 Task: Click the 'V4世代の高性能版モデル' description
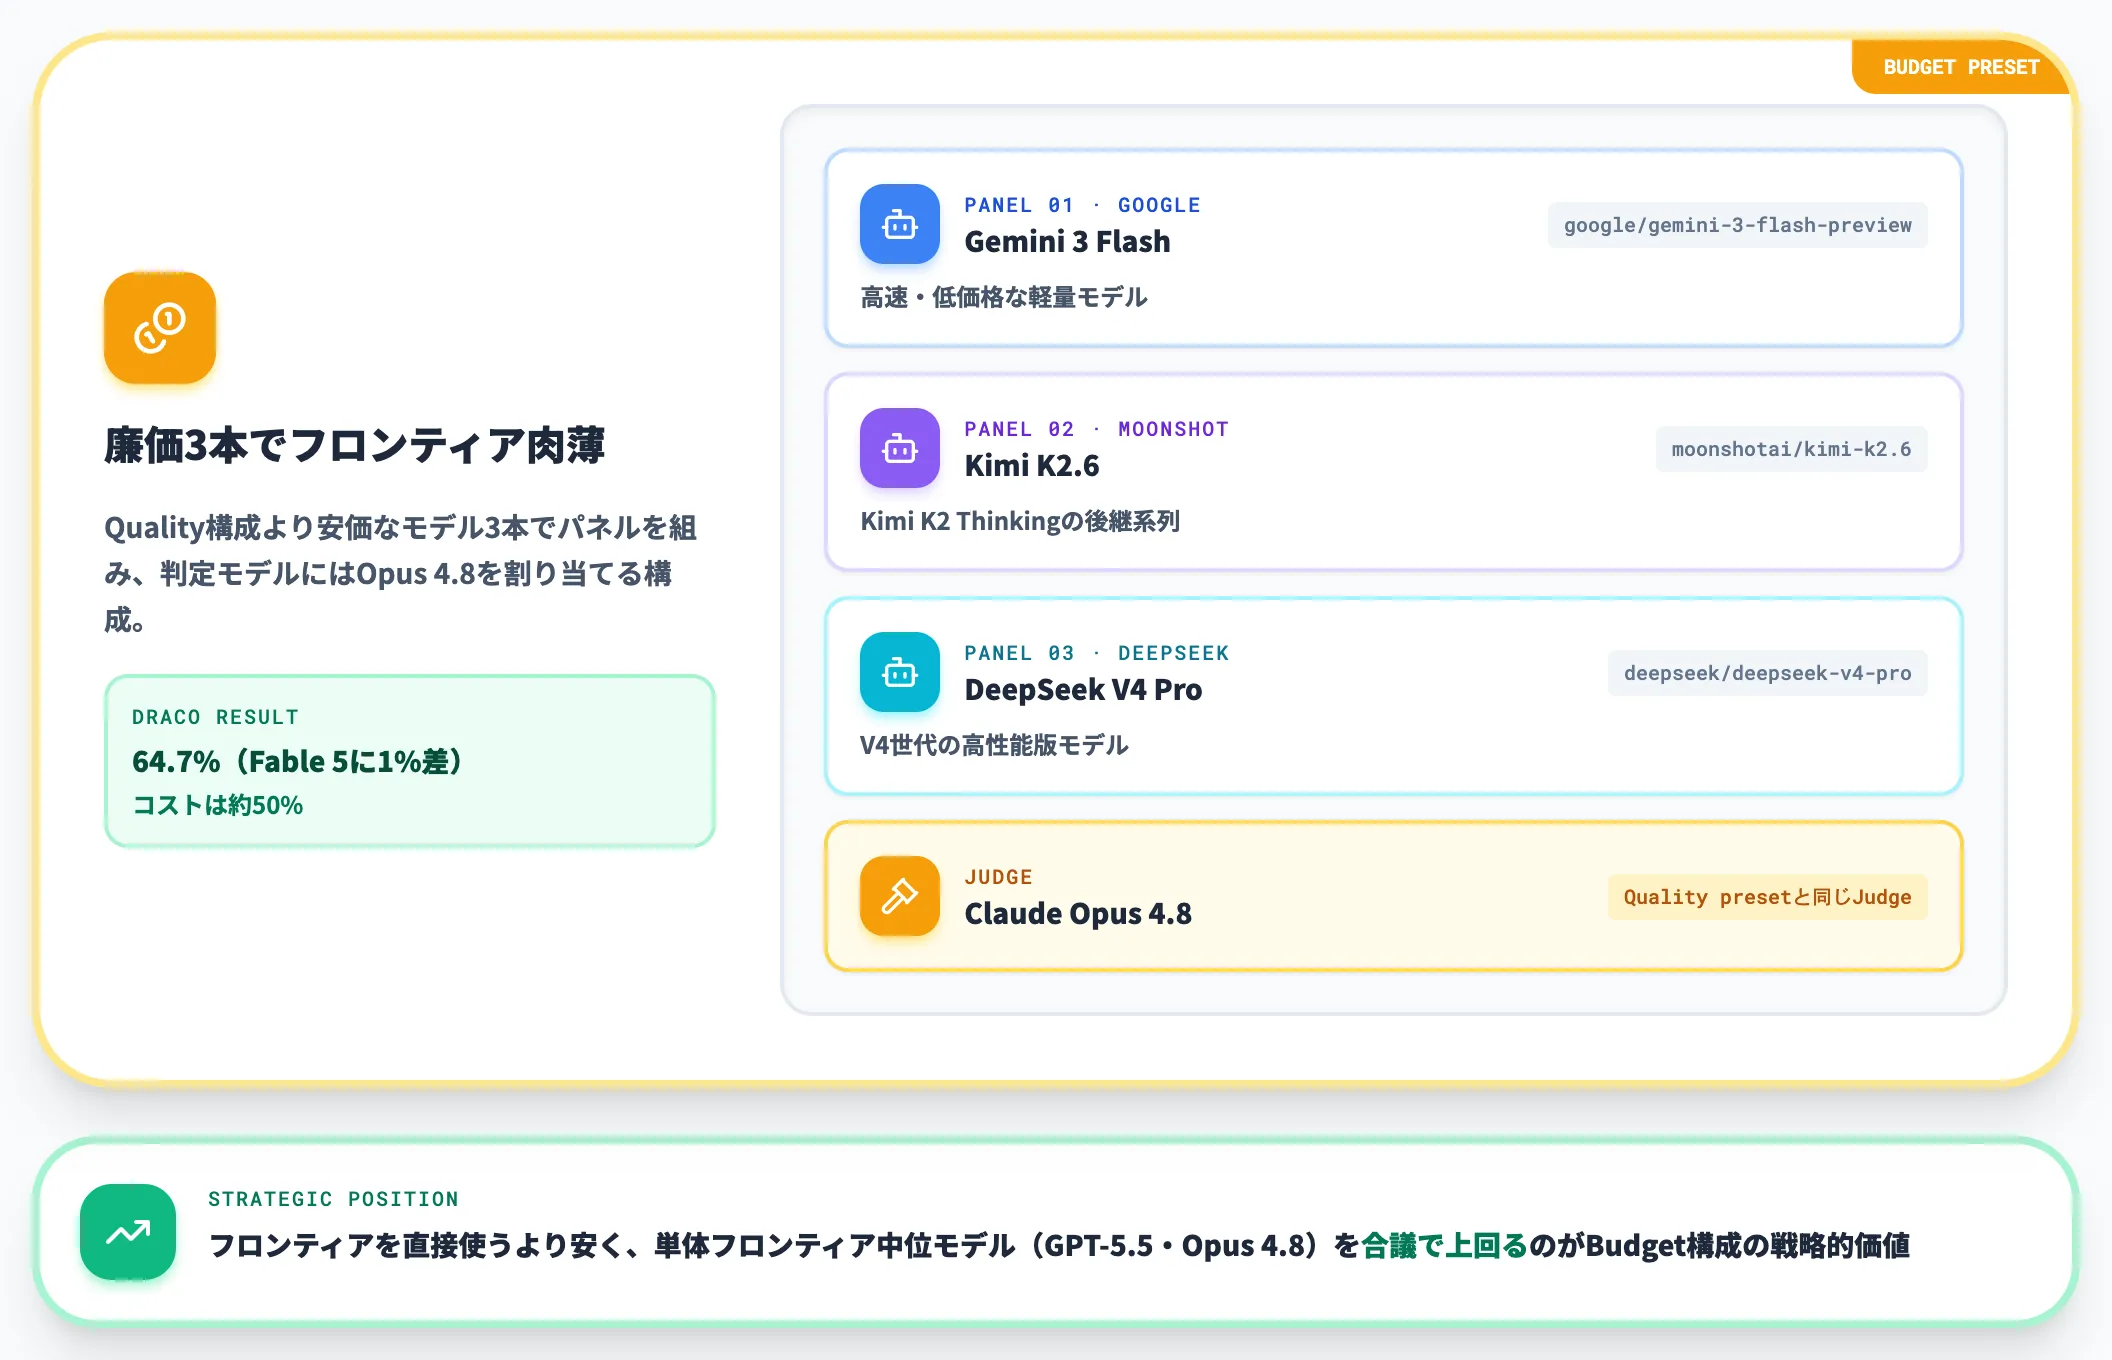click(994, 745)
